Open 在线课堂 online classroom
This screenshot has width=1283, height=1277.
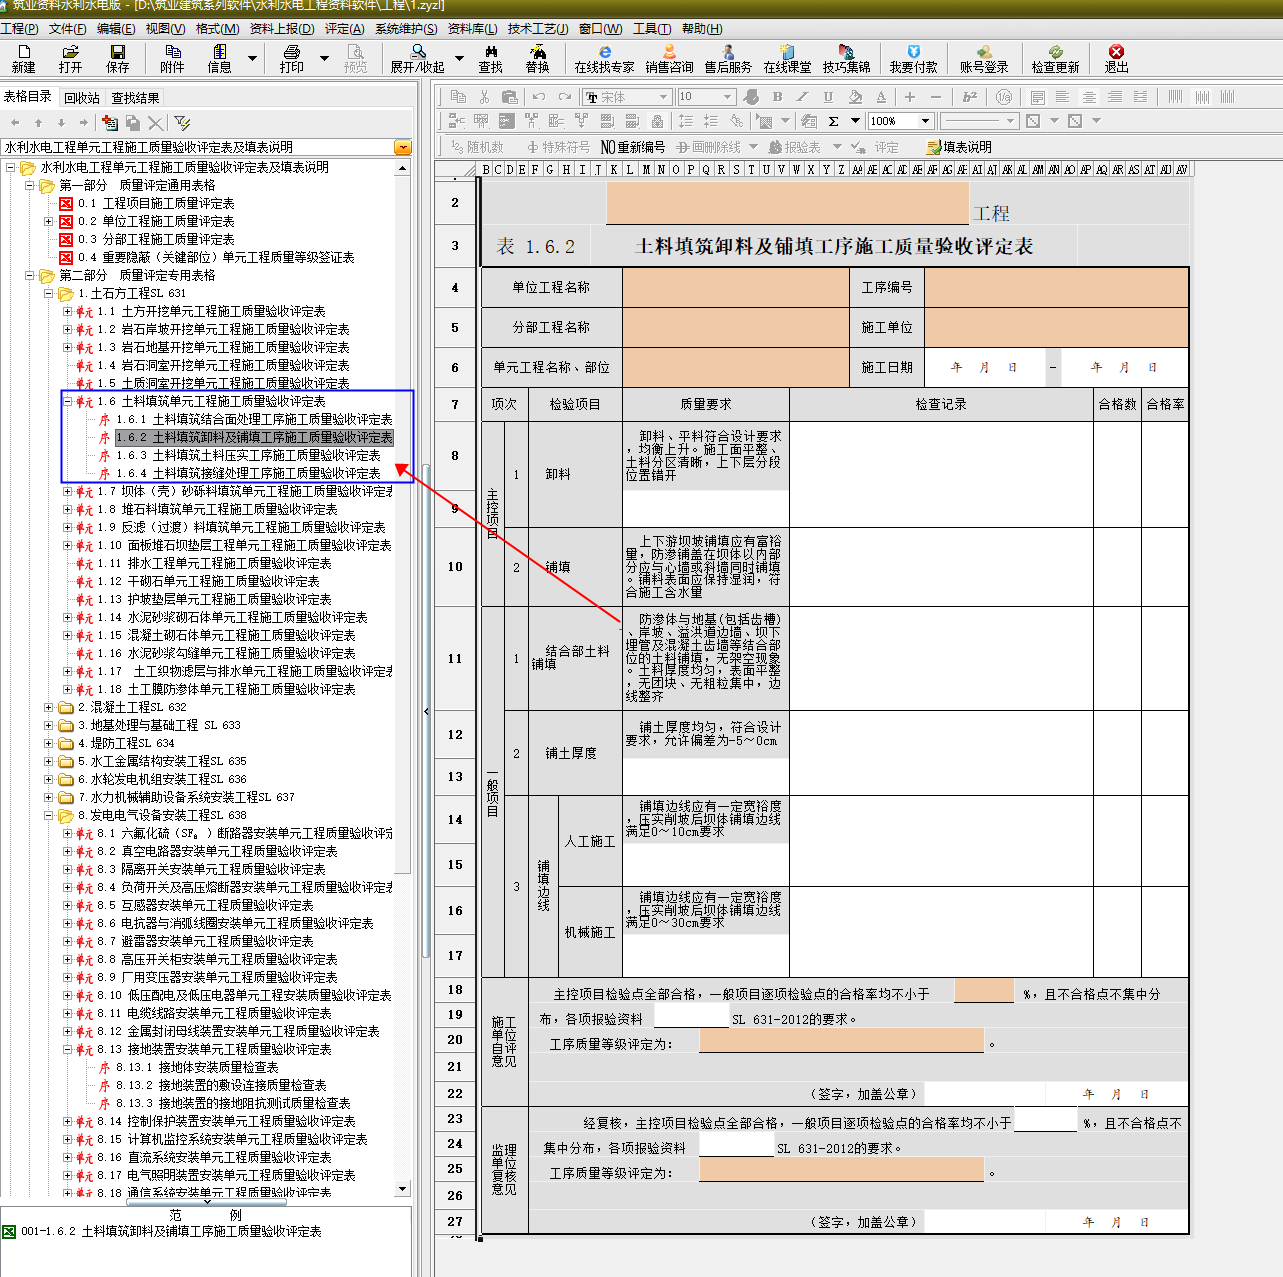787,59
